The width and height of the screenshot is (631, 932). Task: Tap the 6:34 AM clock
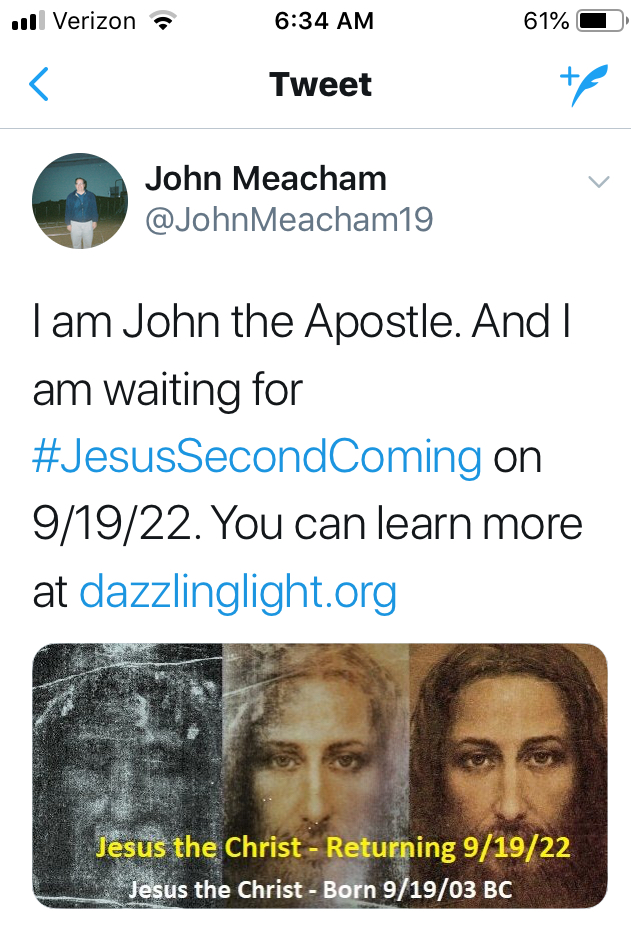pos(323,21)
